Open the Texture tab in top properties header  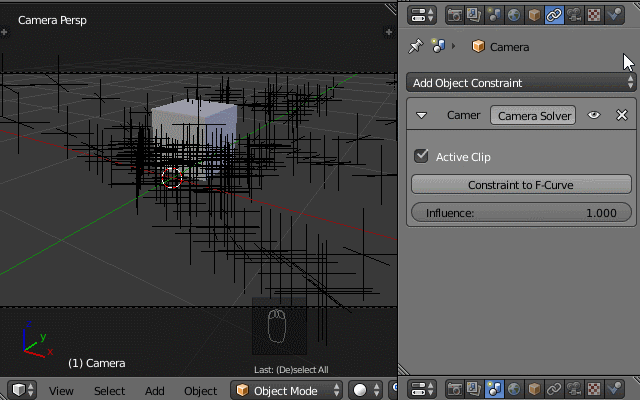tap(594, 15)
